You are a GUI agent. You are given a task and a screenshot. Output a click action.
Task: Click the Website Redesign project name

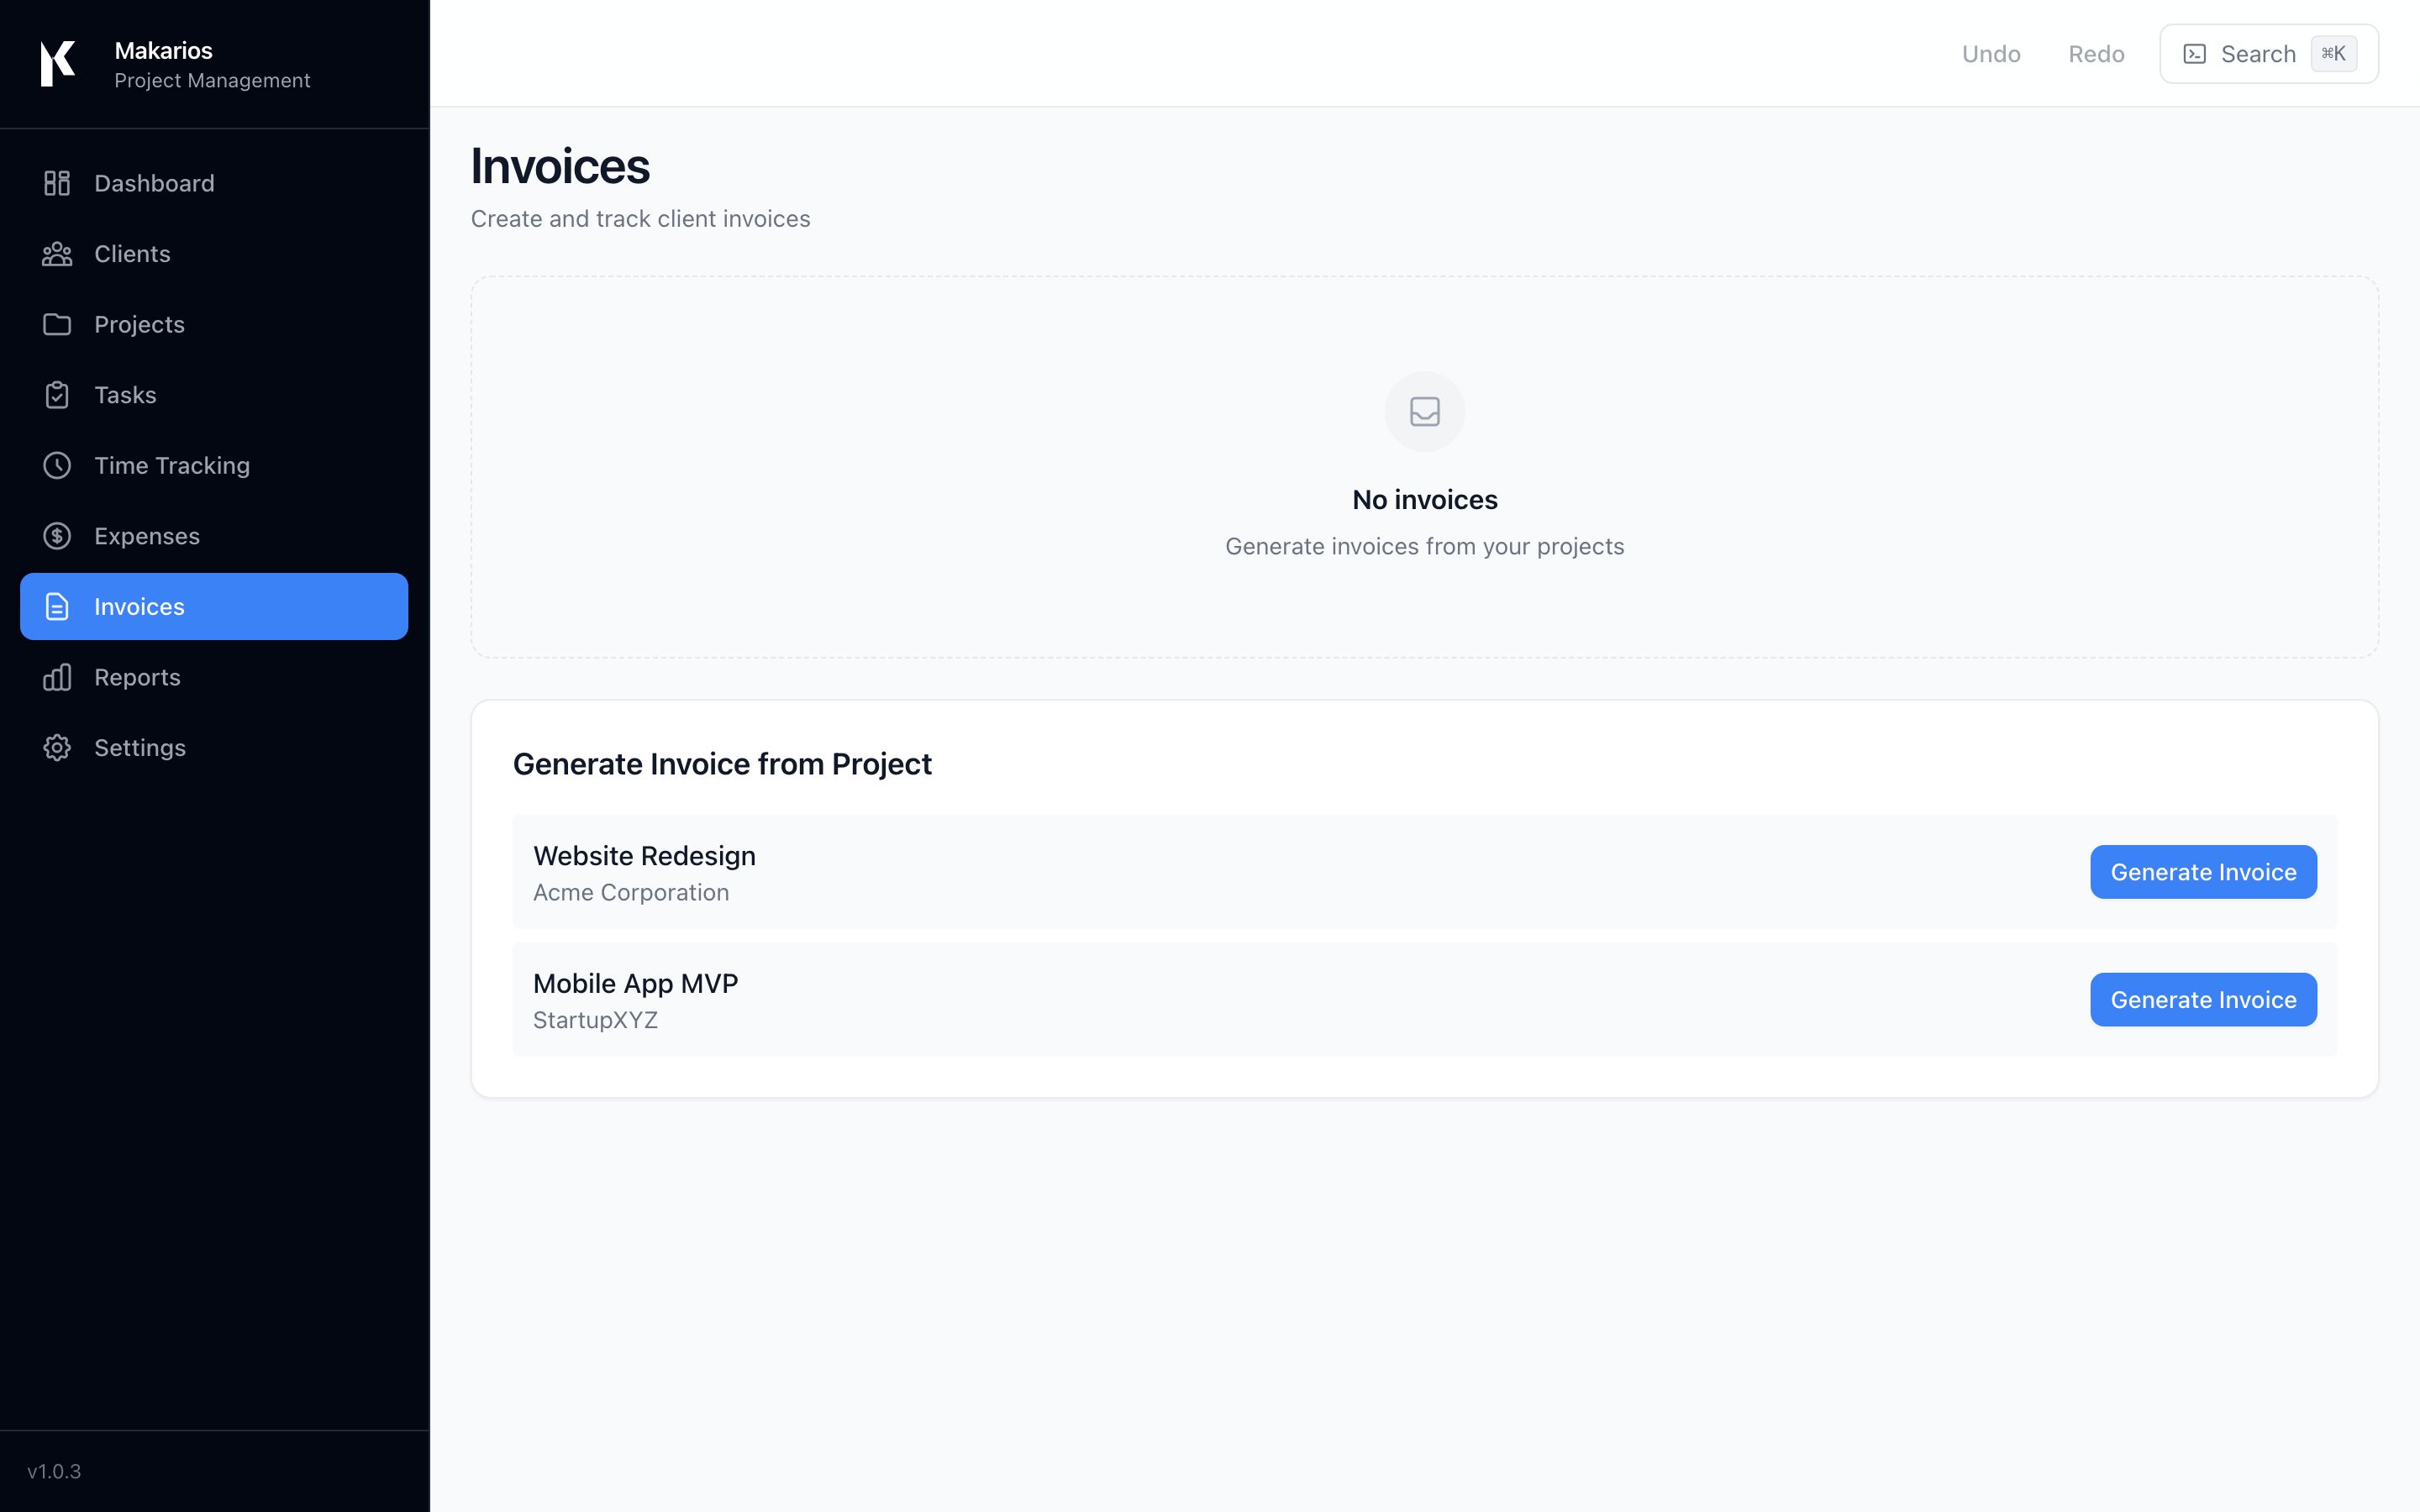(x=644, y=856)
